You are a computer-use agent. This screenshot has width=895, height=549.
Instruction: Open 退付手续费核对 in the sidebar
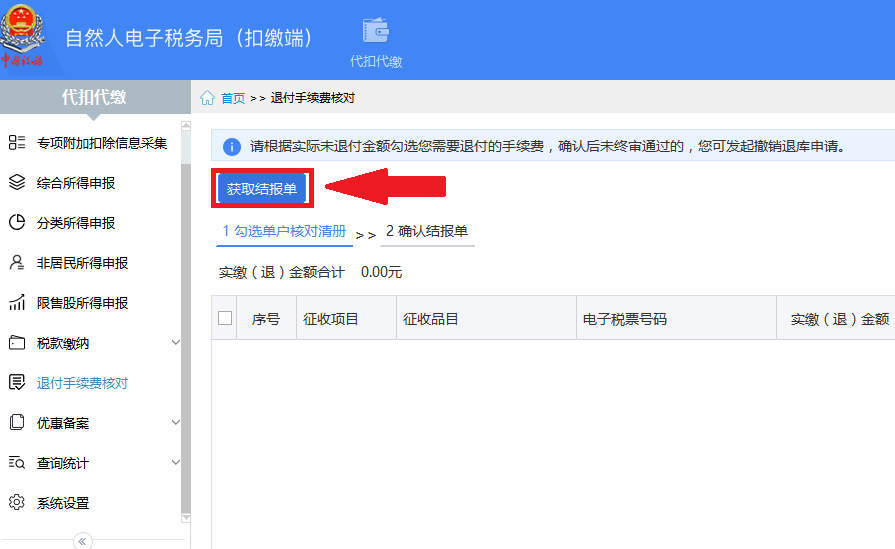coord(82,383)
